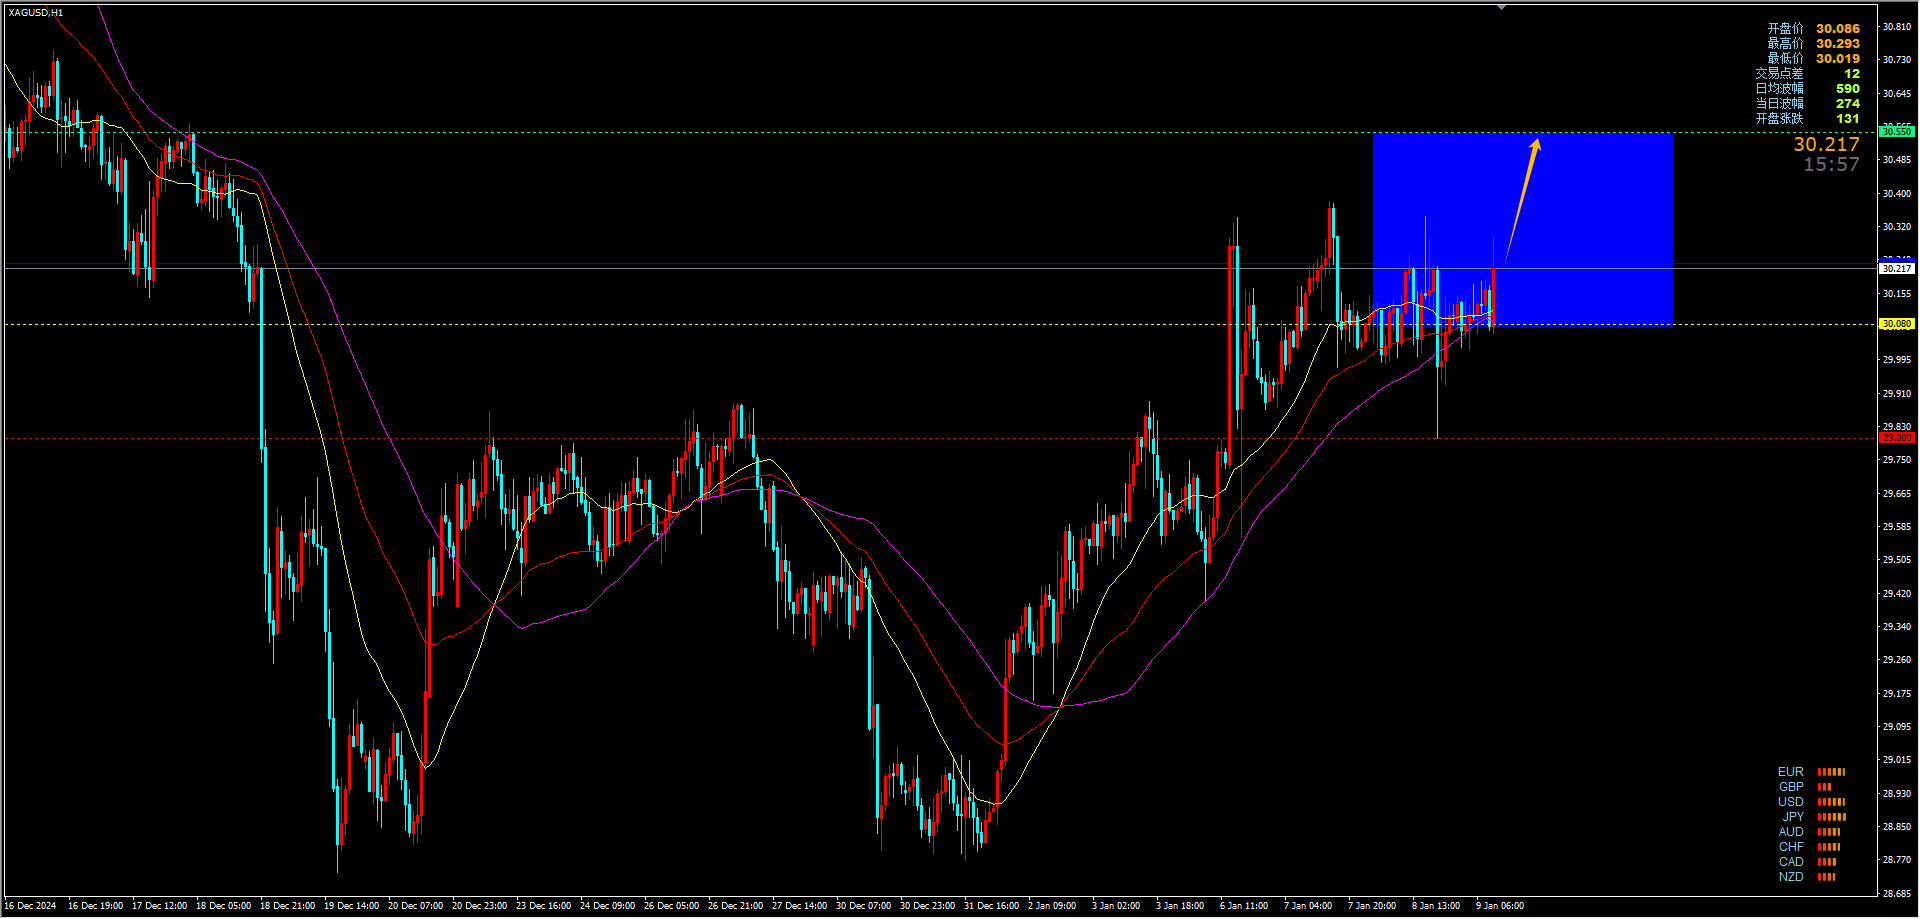The height and width of the screenshot is (919, 1920).
Task: Click the 最高价 value 30.293
Action: point(1838,44)
